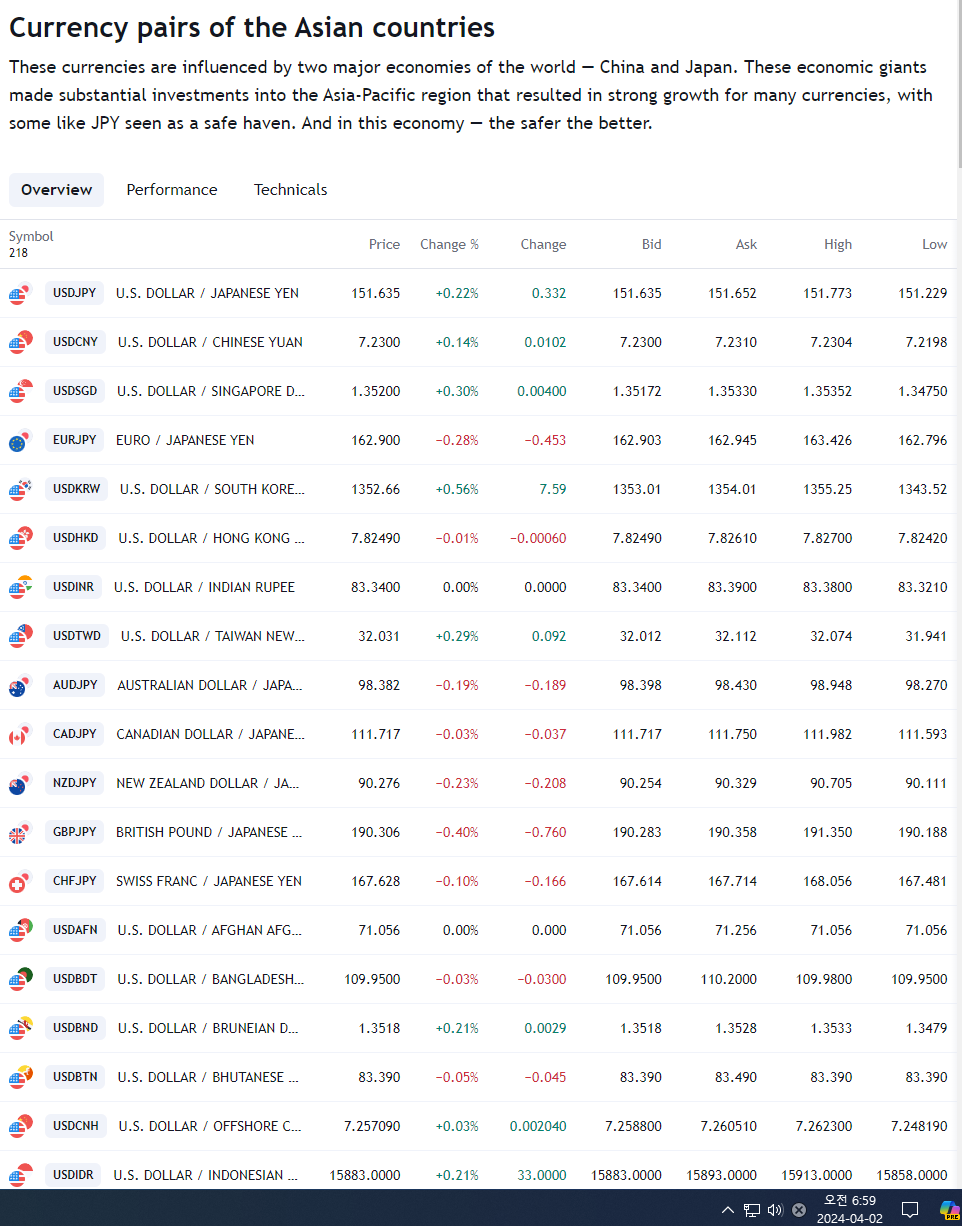The image size is (962, 1226).
Task: Click the USDINR flag pair icon
Action: tap(20, 588)
